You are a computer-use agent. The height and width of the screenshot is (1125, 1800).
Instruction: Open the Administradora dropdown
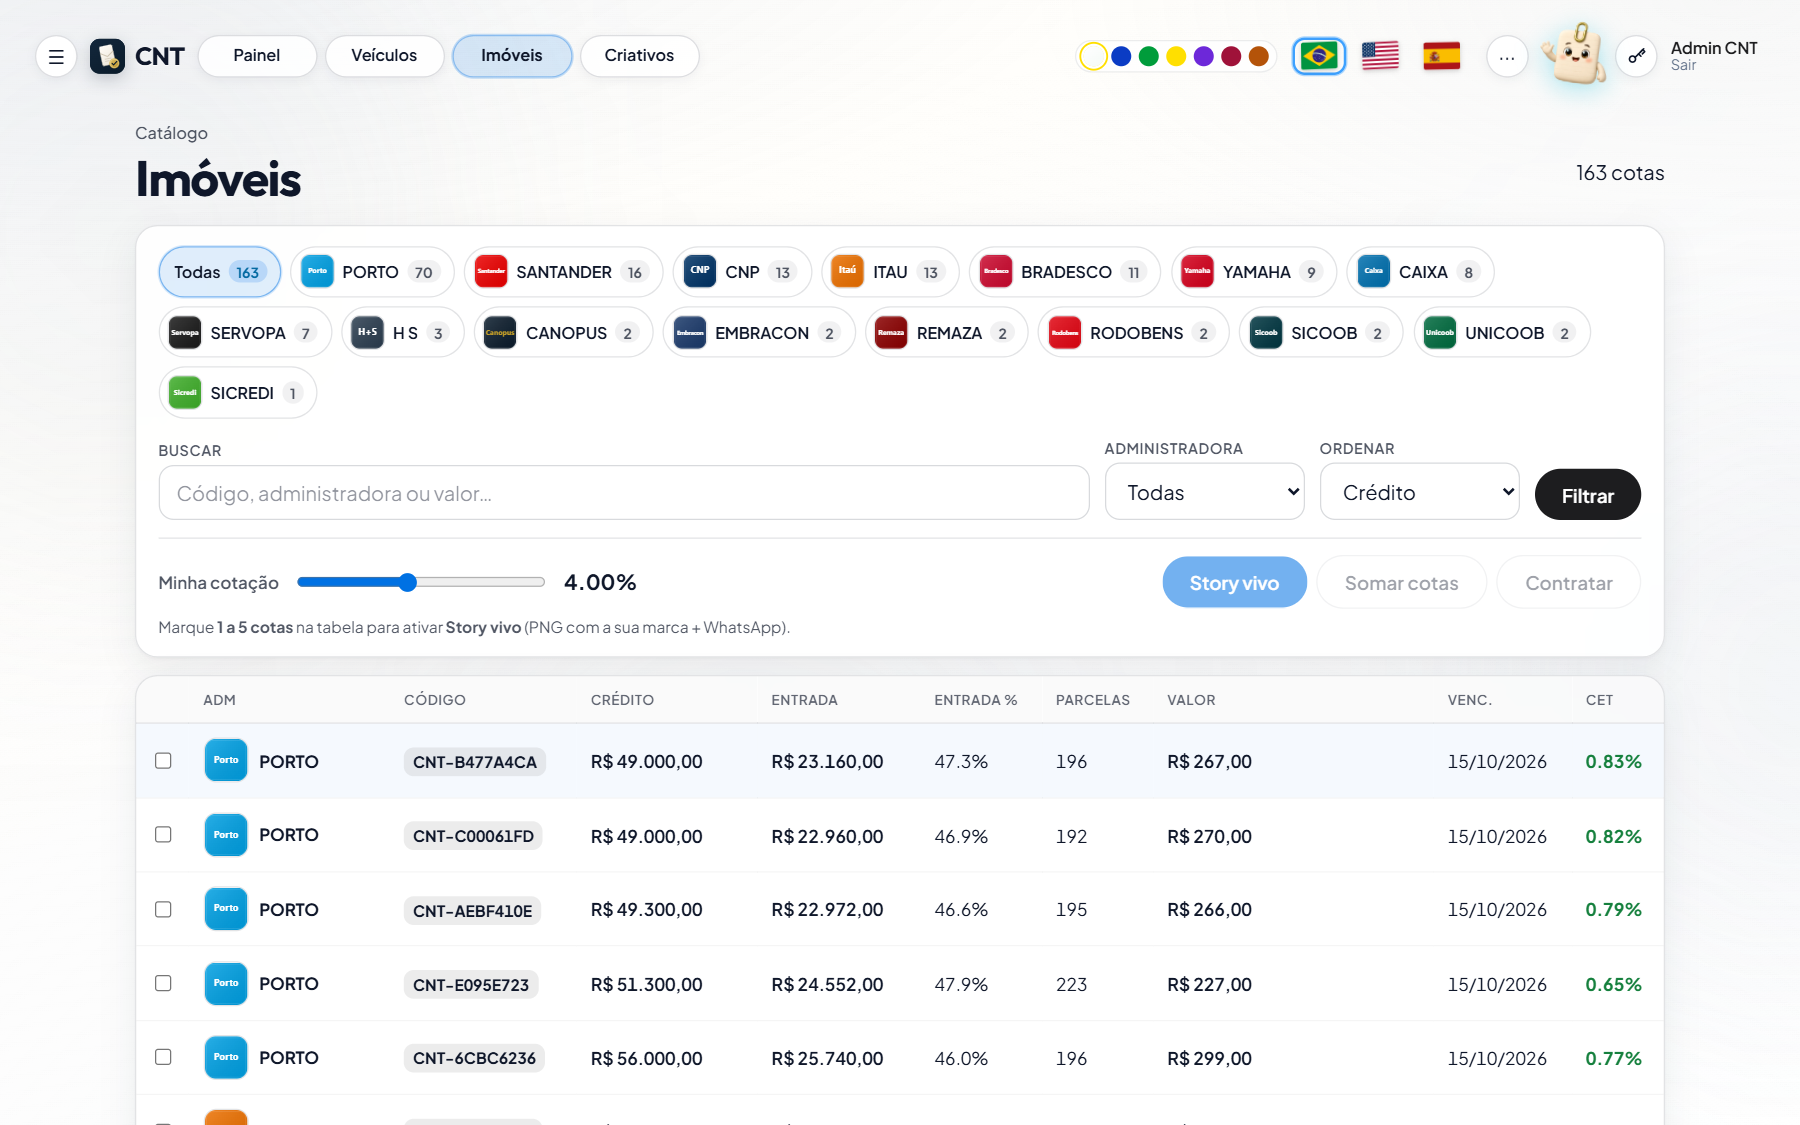pos(1204,492)
